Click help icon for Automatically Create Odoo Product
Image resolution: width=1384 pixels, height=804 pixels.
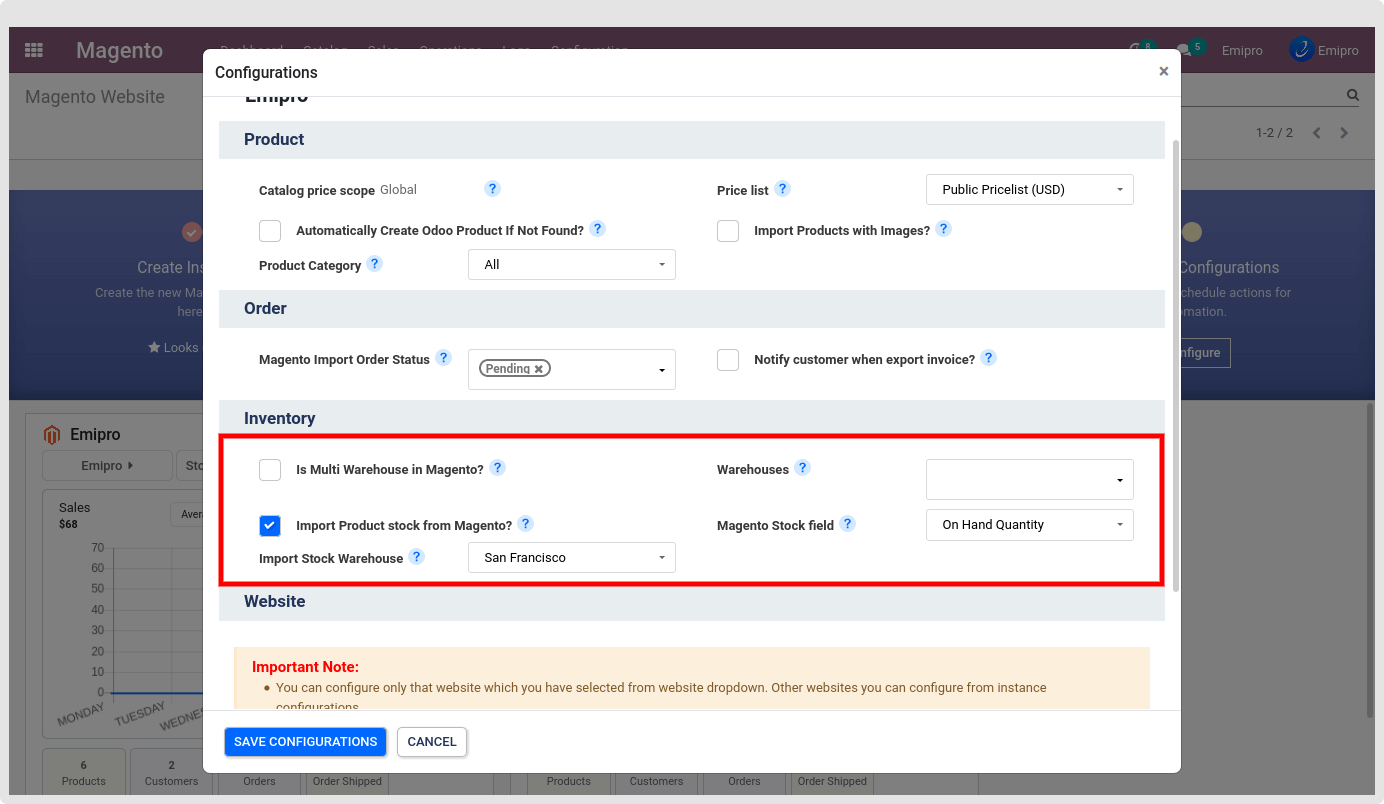point(597,229)
